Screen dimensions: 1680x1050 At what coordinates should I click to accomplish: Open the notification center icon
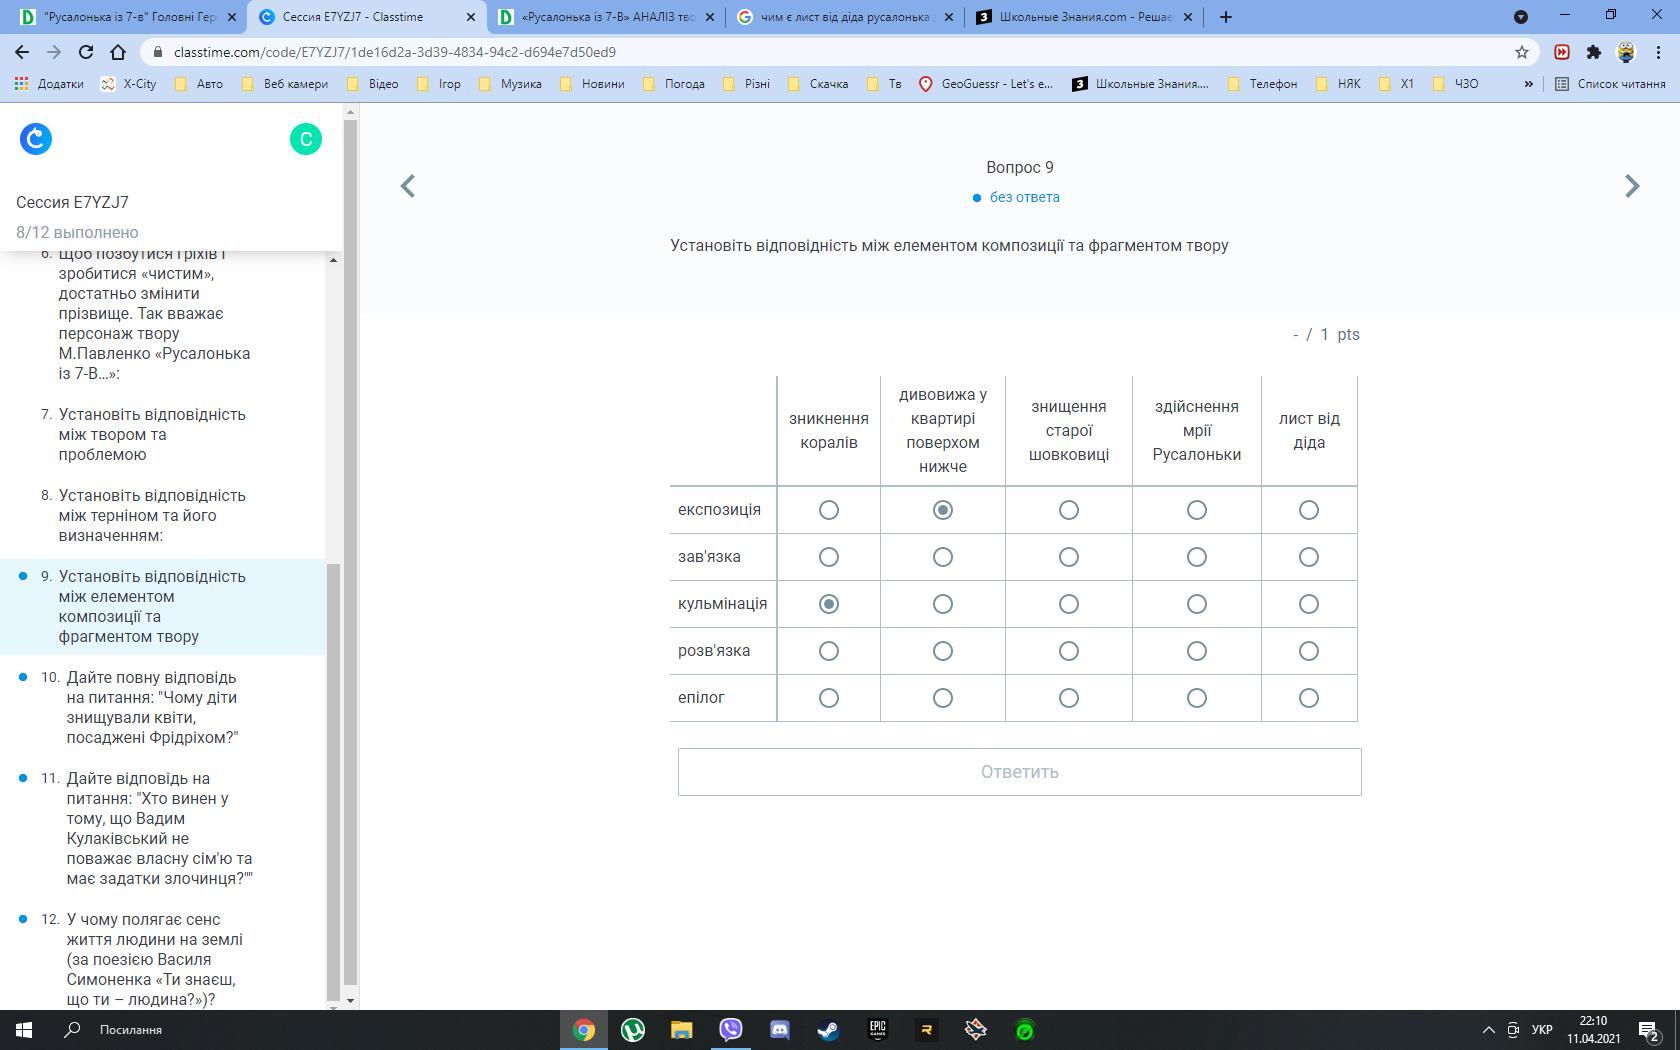point(1650,1030)
